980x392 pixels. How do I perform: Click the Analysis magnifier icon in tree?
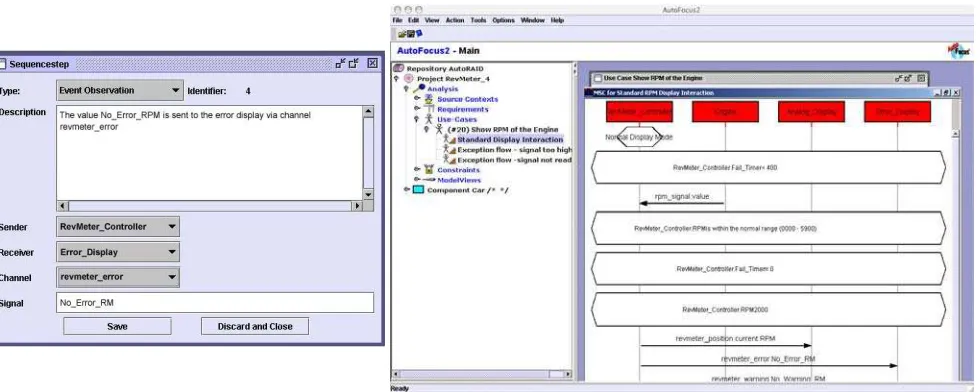tap(419, 89)
